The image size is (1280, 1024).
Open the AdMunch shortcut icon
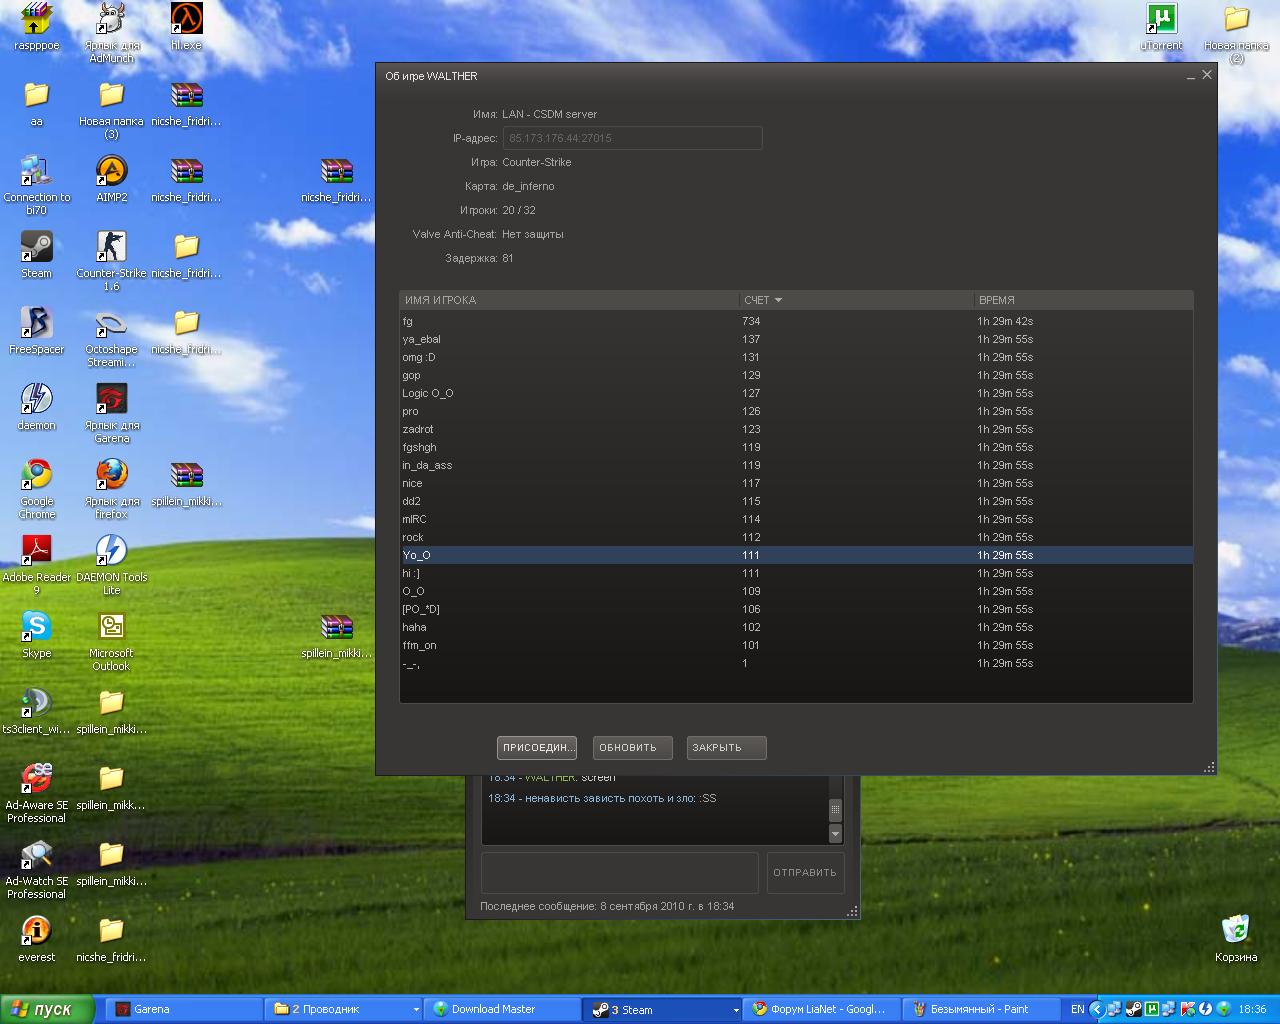111,33
